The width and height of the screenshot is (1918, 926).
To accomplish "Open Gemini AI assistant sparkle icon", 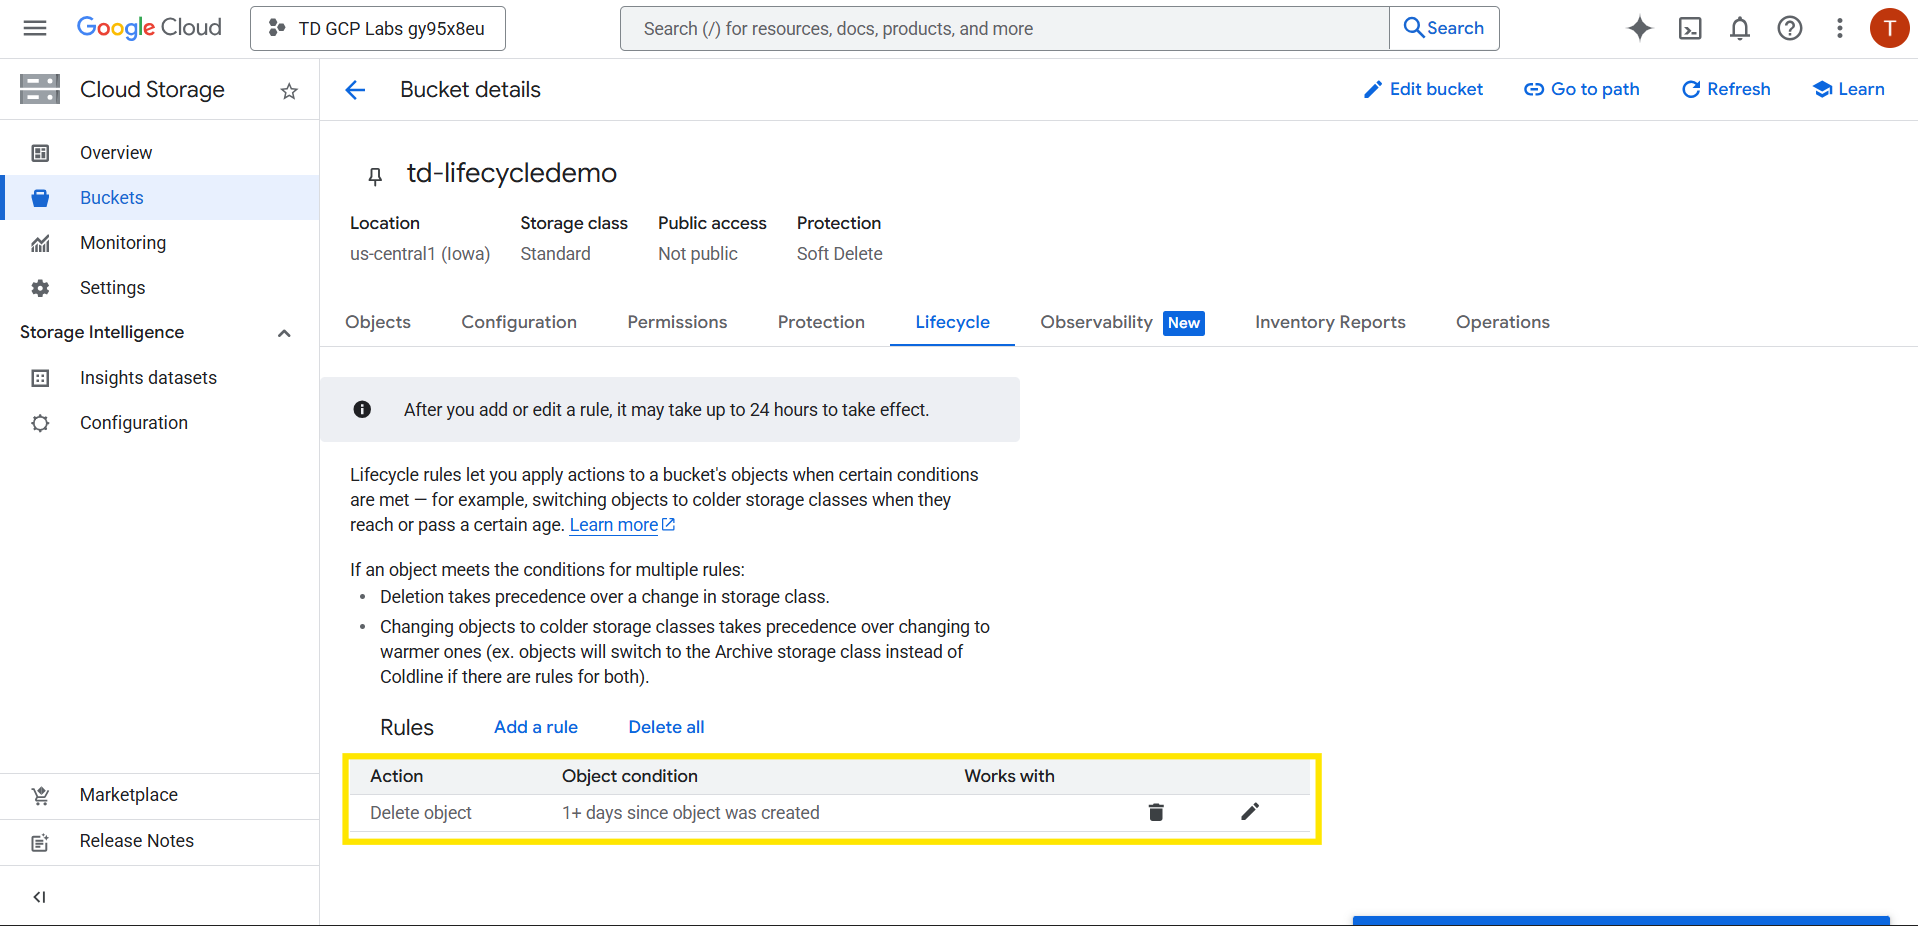I will 1639,28.
